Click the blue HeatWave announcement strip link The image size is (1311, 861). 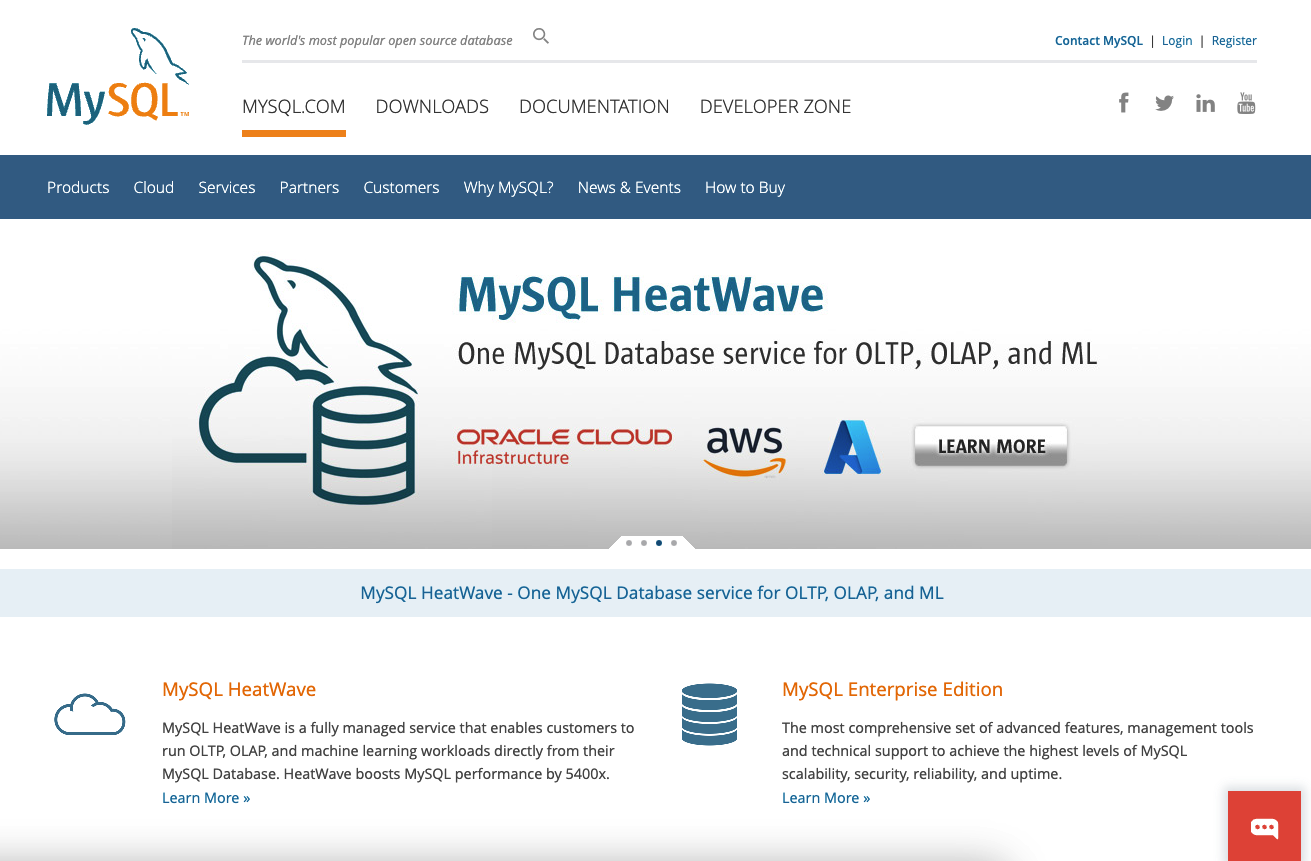pyautogui.click(x=652, y=593)
